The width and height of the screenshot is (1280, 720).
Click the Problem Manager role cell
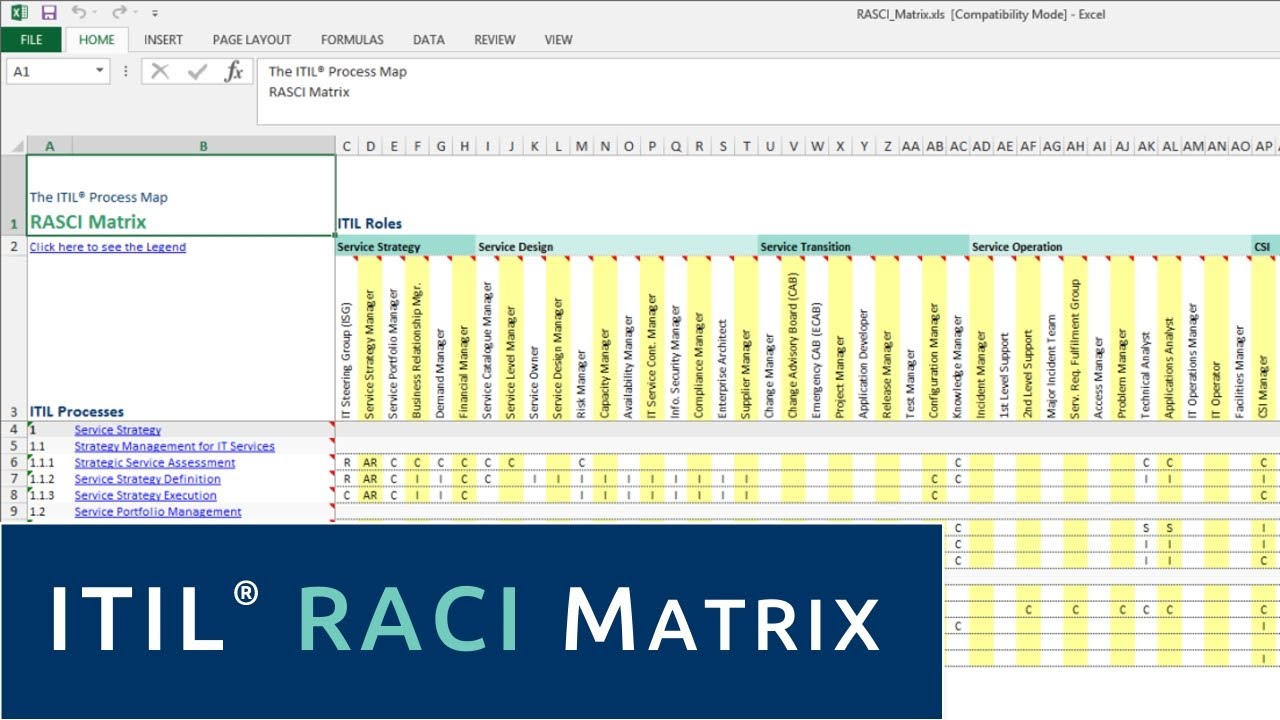tap(1122, 338)
